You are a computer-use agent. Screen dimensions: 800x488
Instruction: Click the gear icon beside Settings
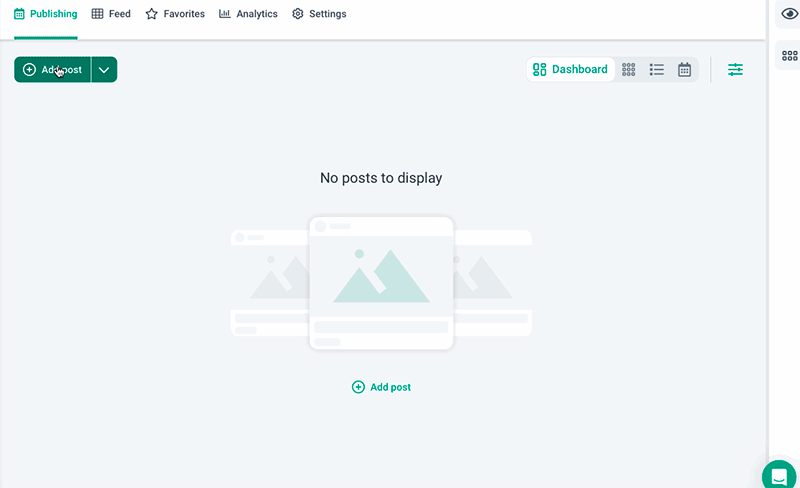[298, 14]
